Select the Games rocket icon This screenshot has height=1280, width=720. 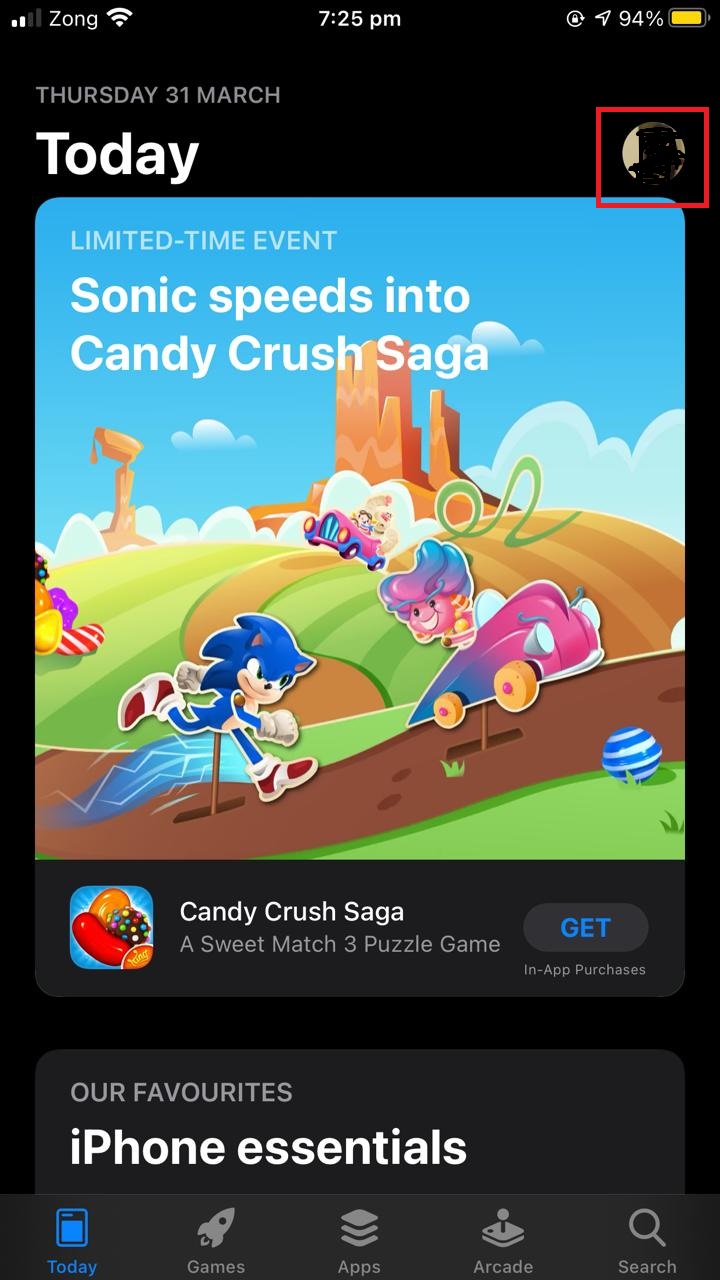pyautogui.click(x=215, y=1228)
